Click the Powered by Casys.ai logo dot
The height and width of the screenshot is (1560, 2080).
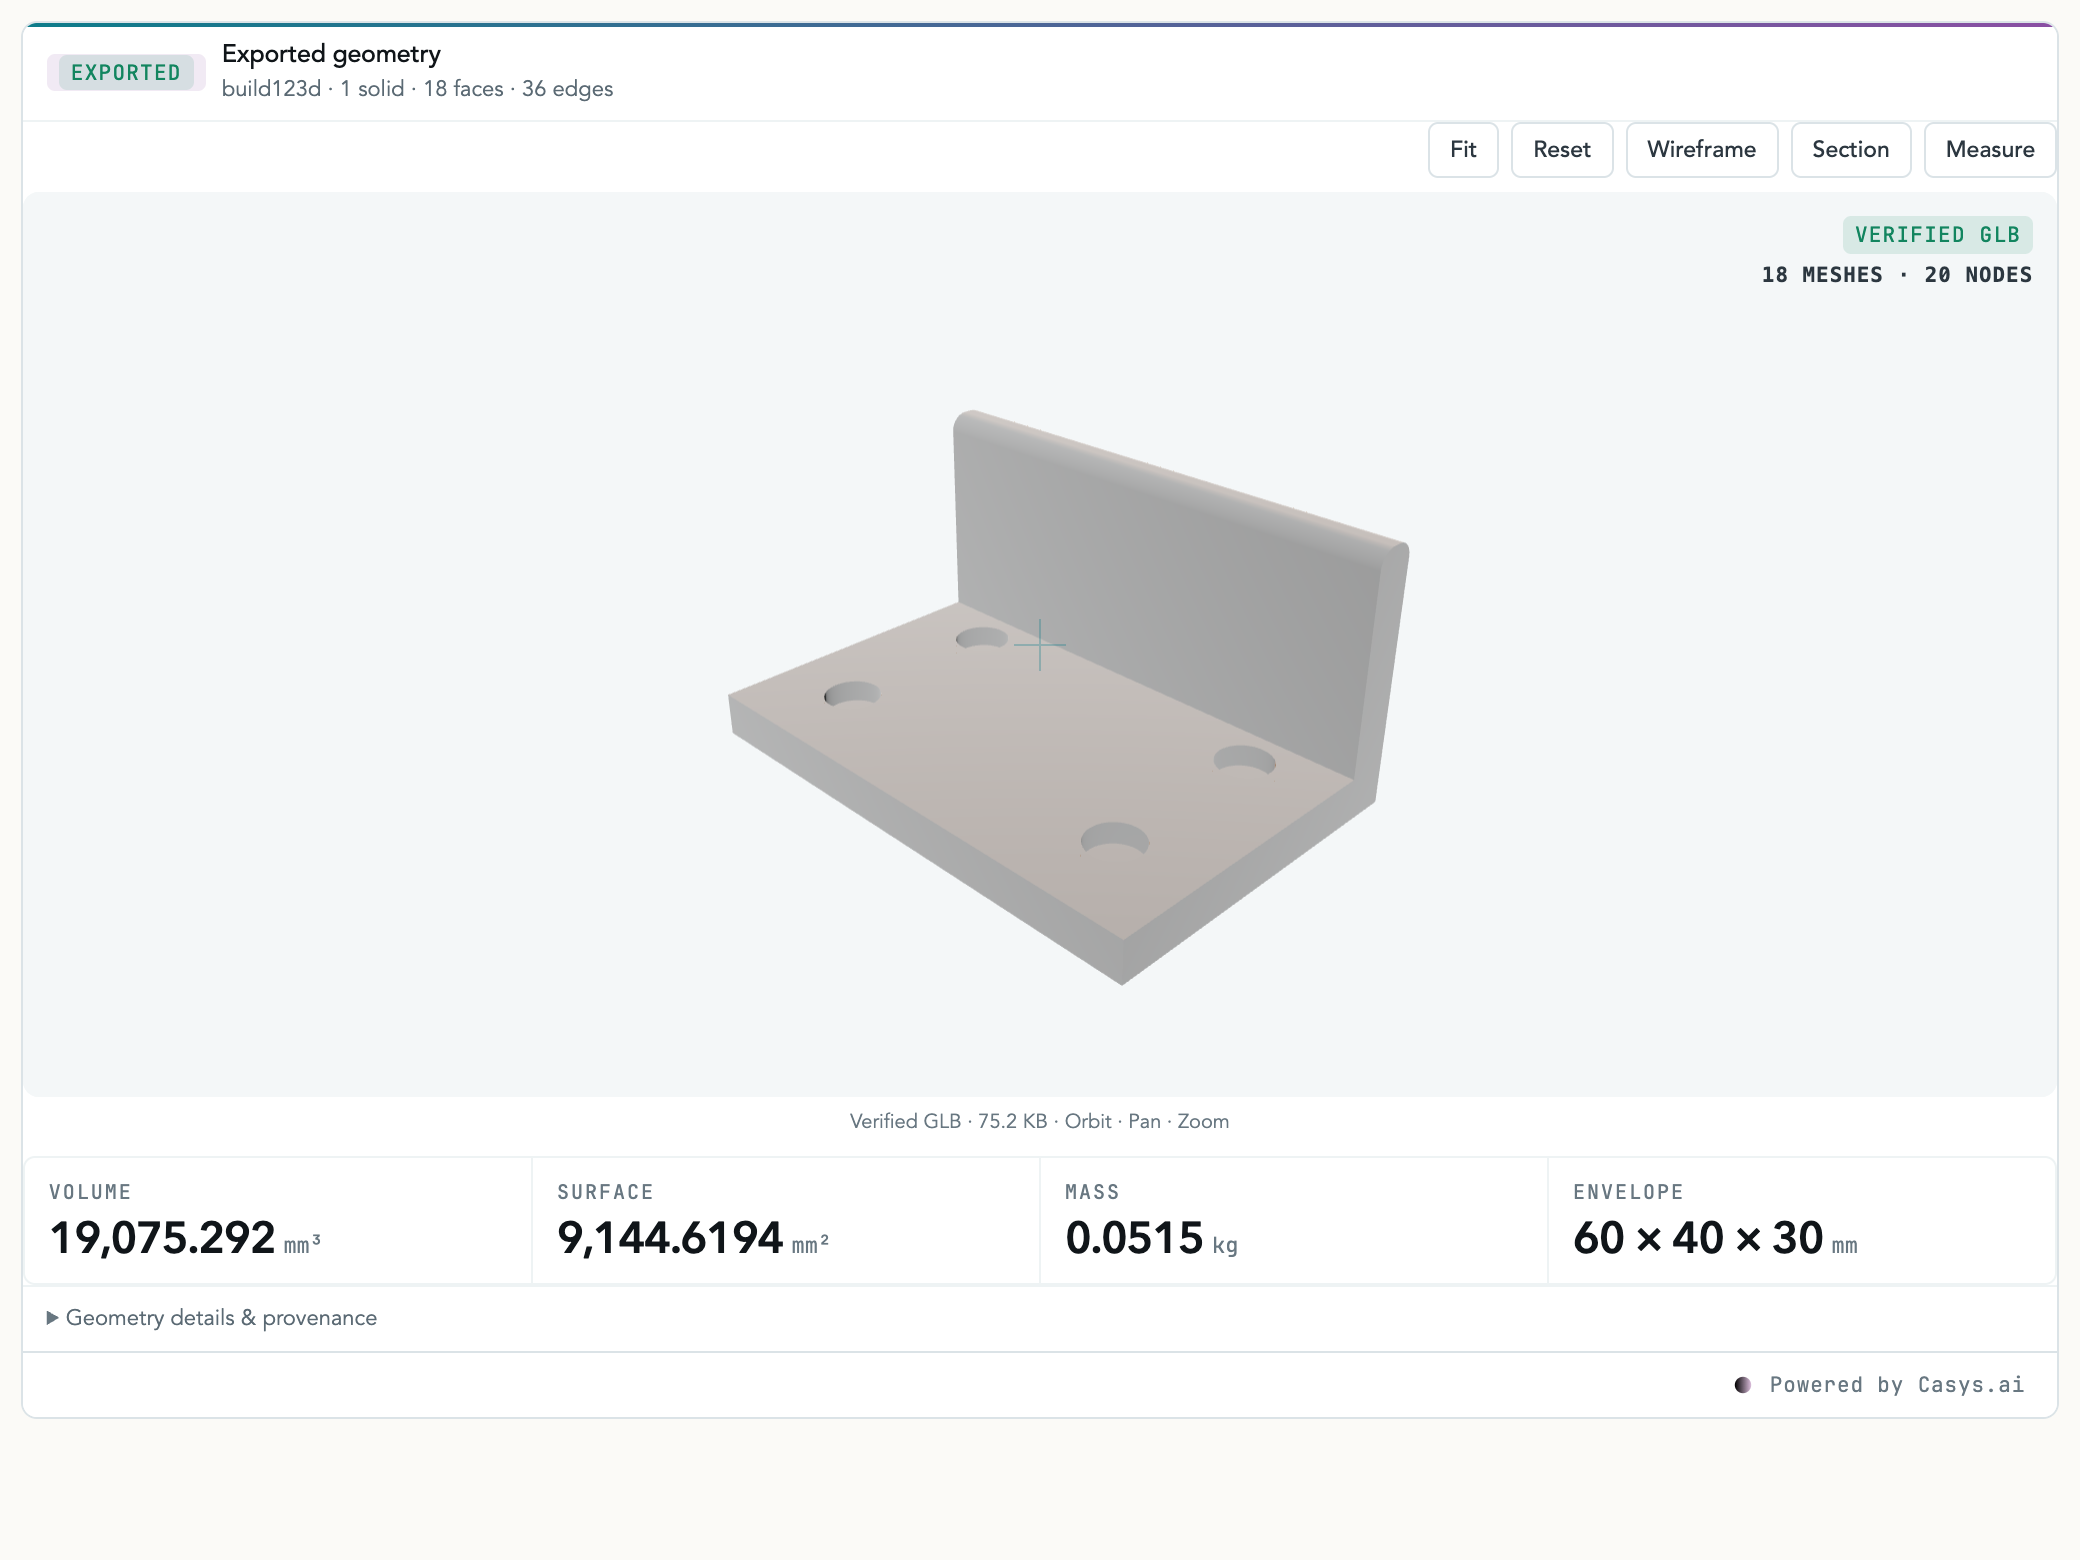coord(1743,1385)
